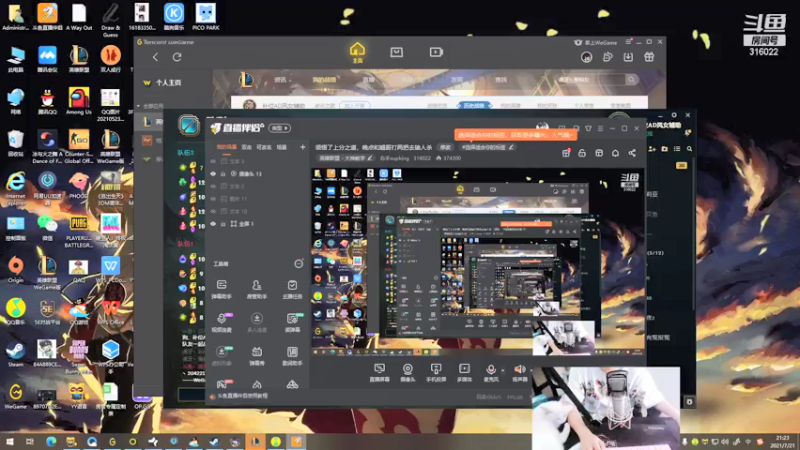Open 弹幕助手 in the streaming toolbox

pyautogui.click(x=221, y=289)
